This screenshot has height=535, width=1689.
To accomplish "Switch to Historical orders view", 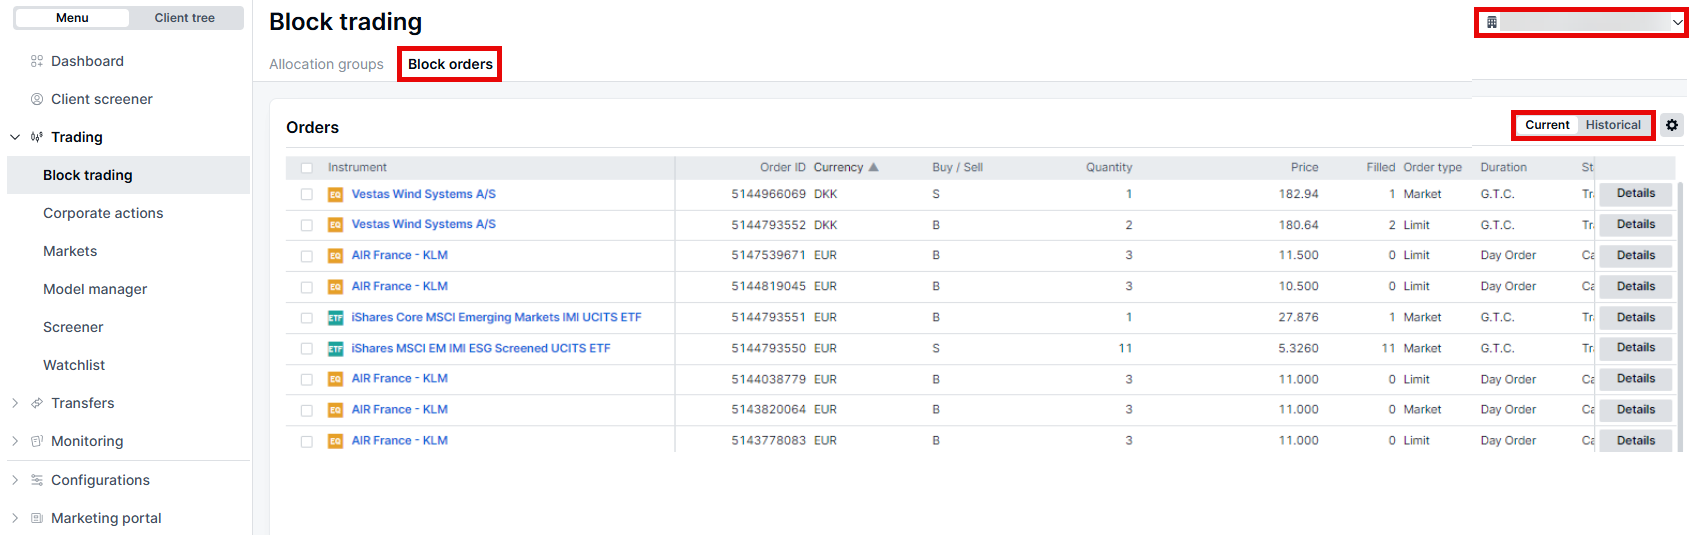I will (x=1612, y=125).
